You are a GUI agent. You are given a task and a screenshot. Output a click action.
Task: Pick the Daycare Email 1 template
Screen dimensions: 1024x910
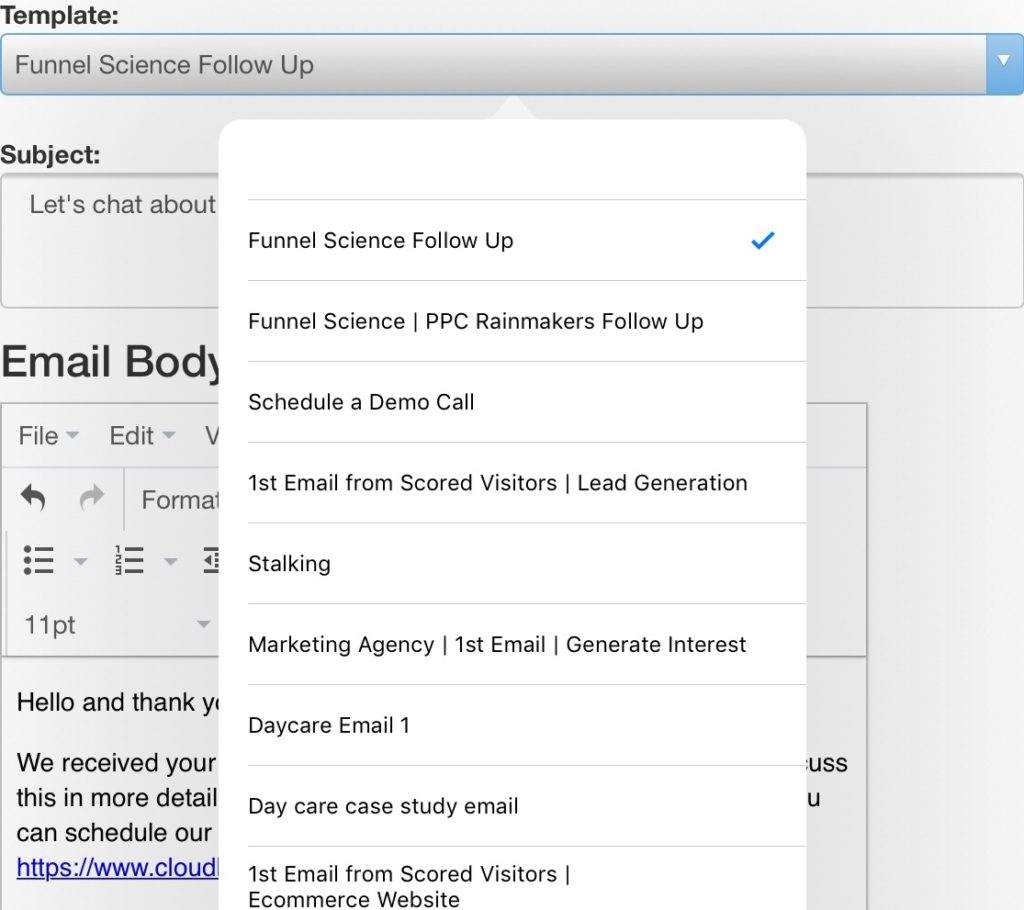329,726
